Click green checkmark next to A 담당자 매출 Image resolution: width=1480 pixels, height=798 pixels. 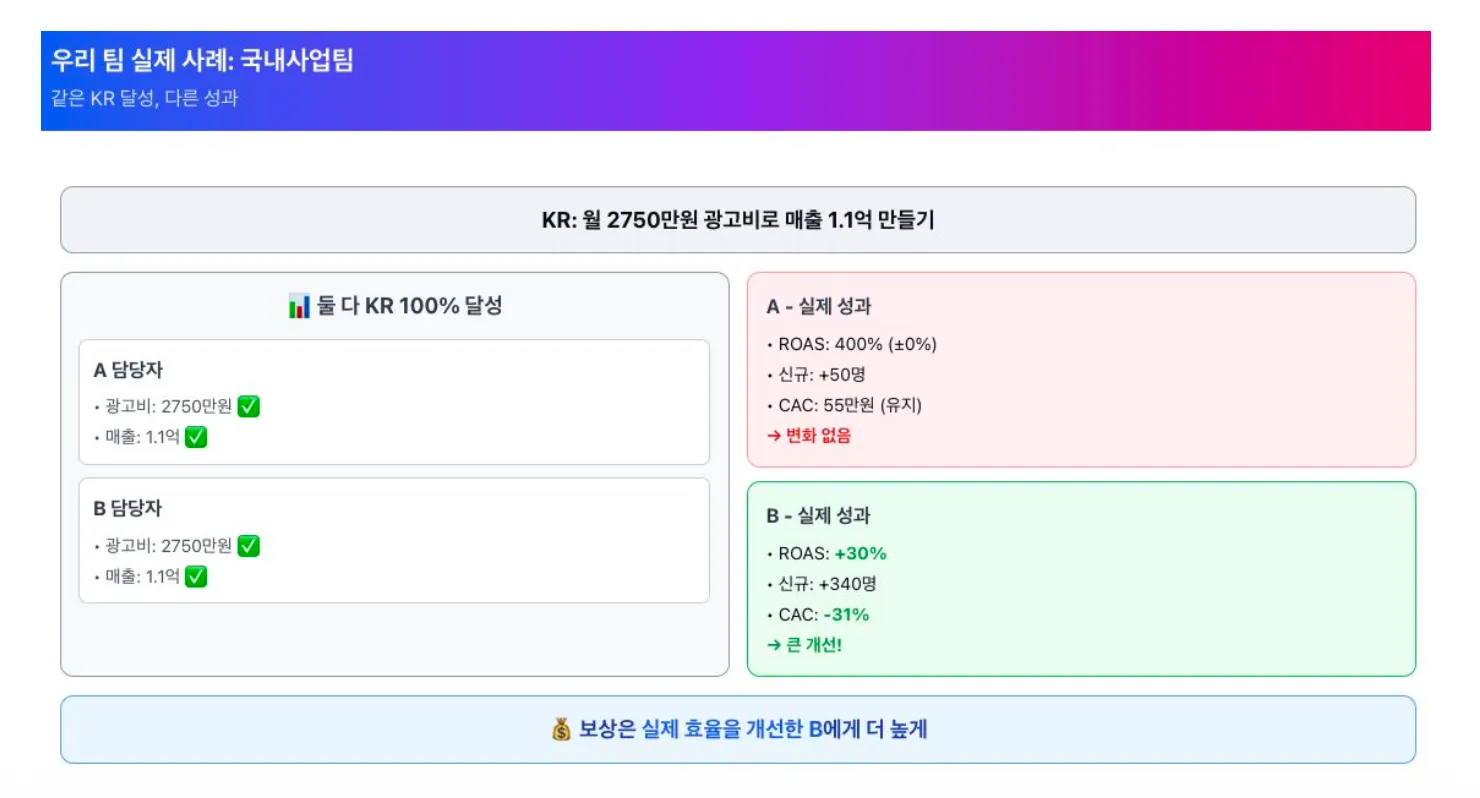[196, 437]
